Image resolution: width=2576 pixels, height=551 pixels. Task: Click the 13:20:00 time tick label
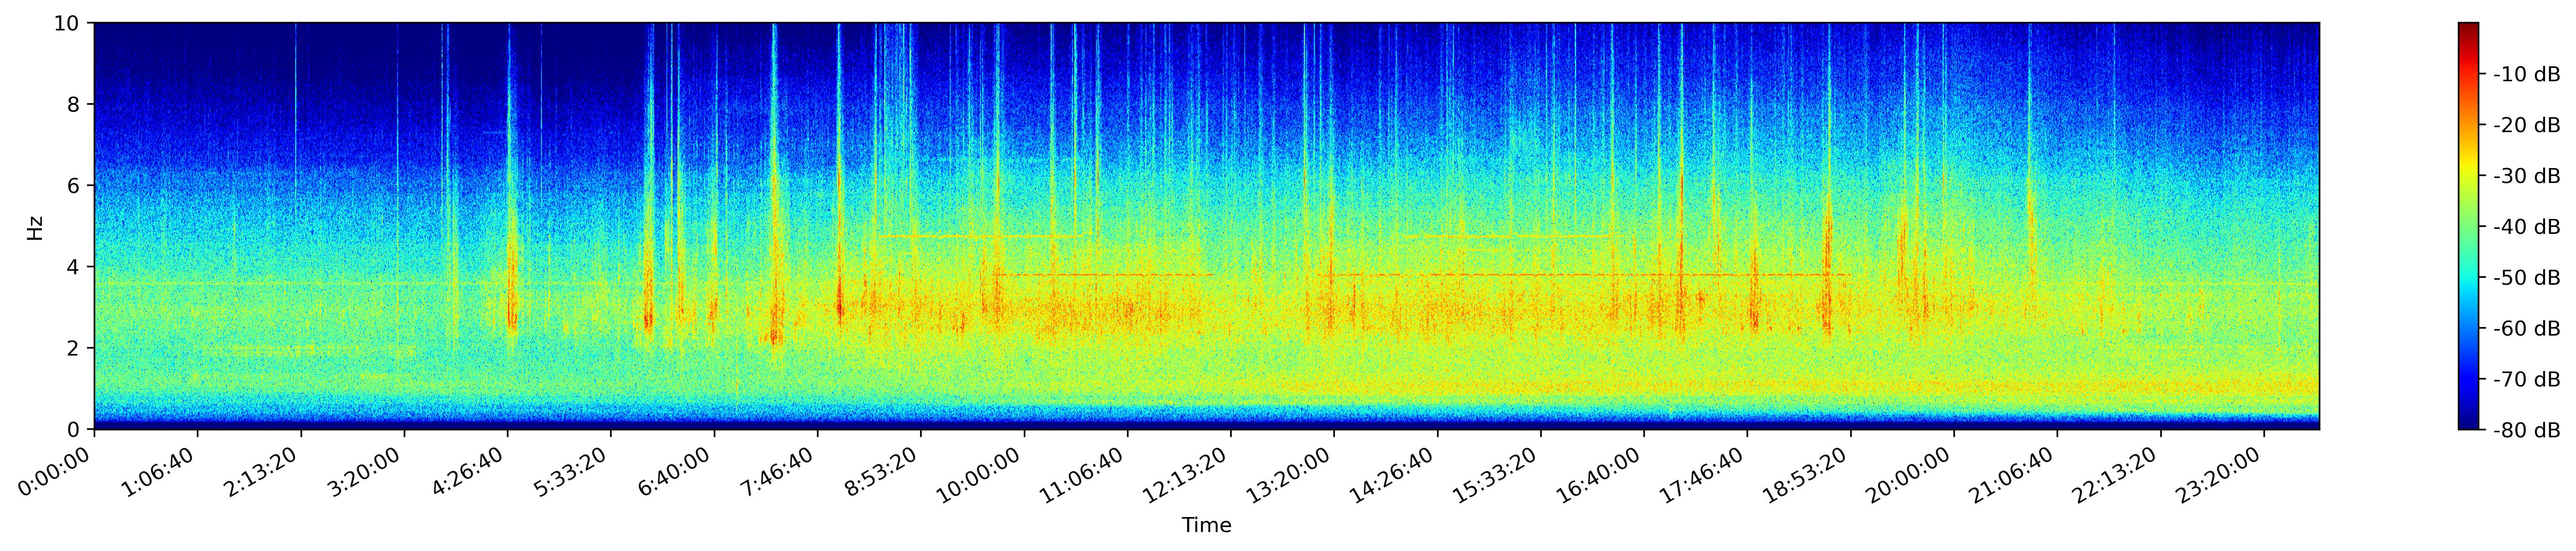point(1292,472)
